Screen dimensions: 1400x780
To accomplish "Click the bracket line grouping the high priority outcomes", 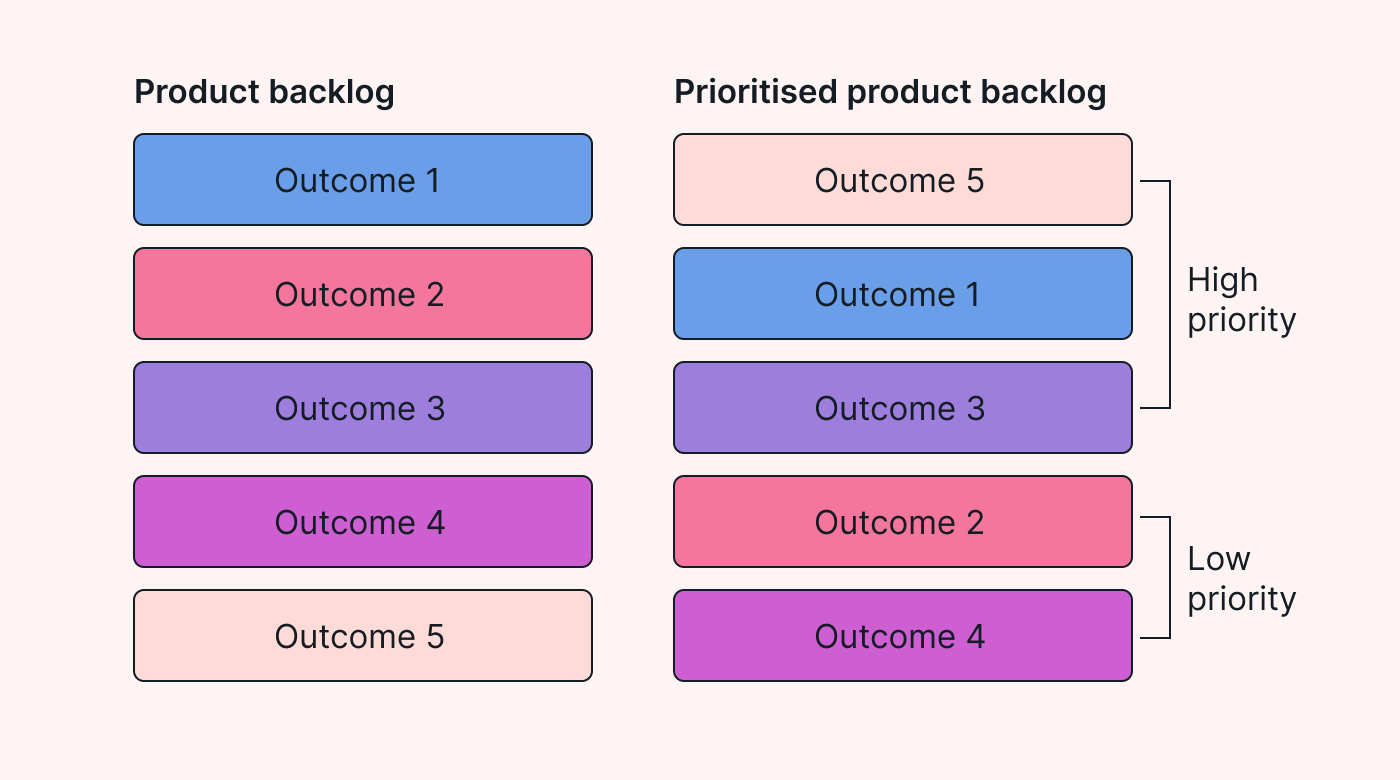I will coord(1169,294).
